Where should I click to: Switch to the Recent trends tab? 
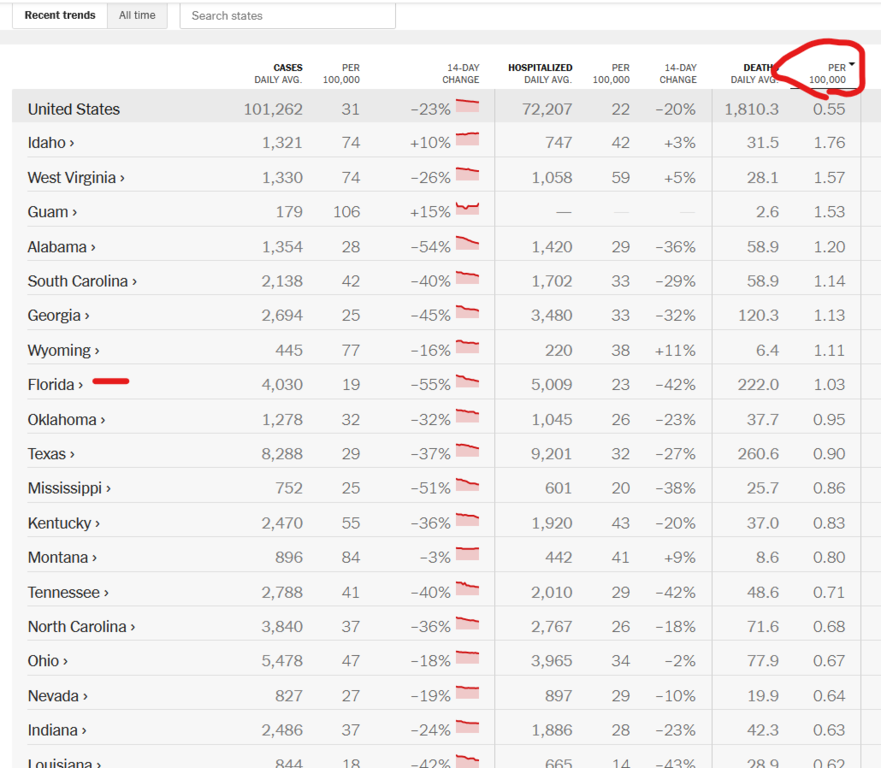(x=60, y=16)
